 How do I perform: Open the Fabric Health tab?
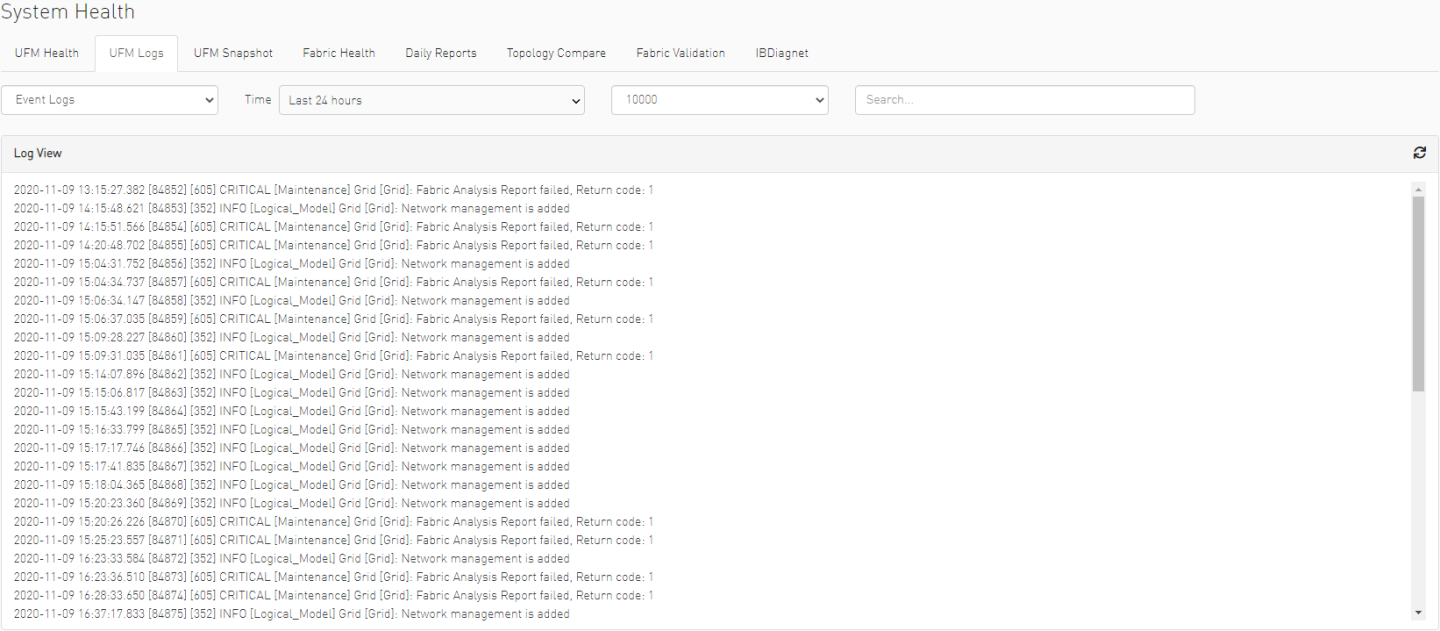coord(339,53)
